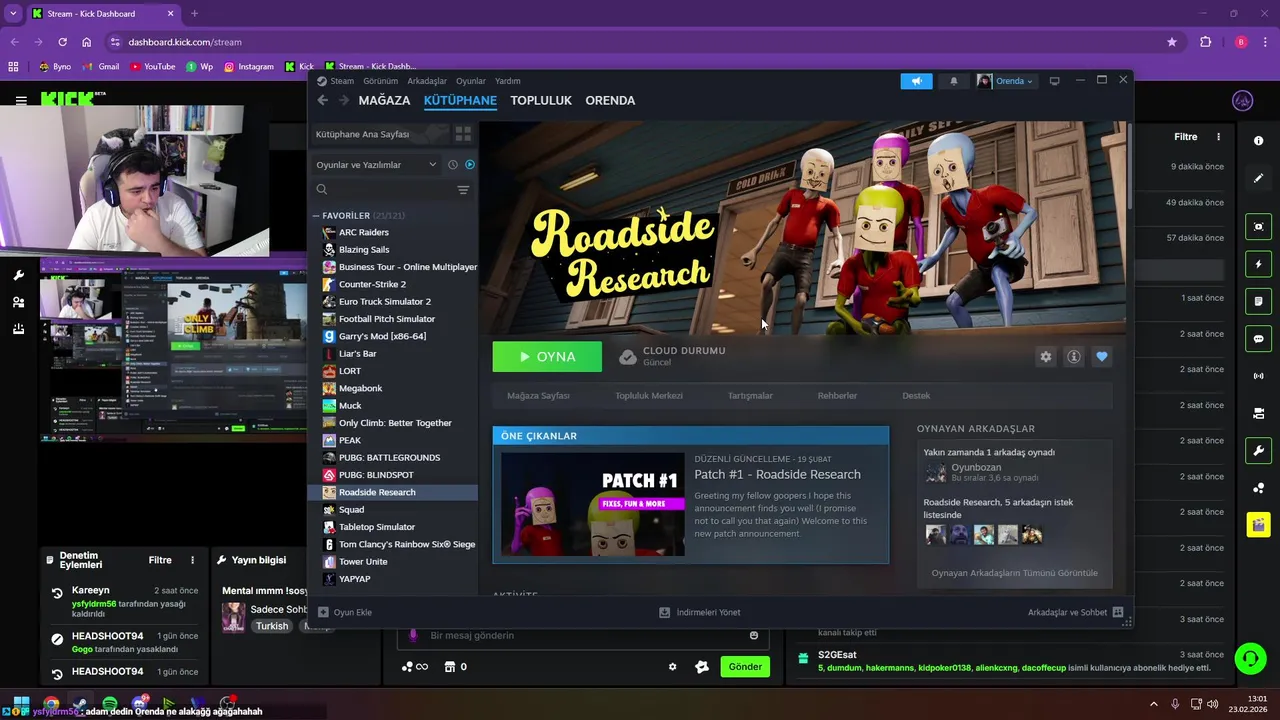Toggle the wrench widget in Kick sidebar
This screenshot has width=1280, height=720.
pyautogui.click(x=1258, y=451)
